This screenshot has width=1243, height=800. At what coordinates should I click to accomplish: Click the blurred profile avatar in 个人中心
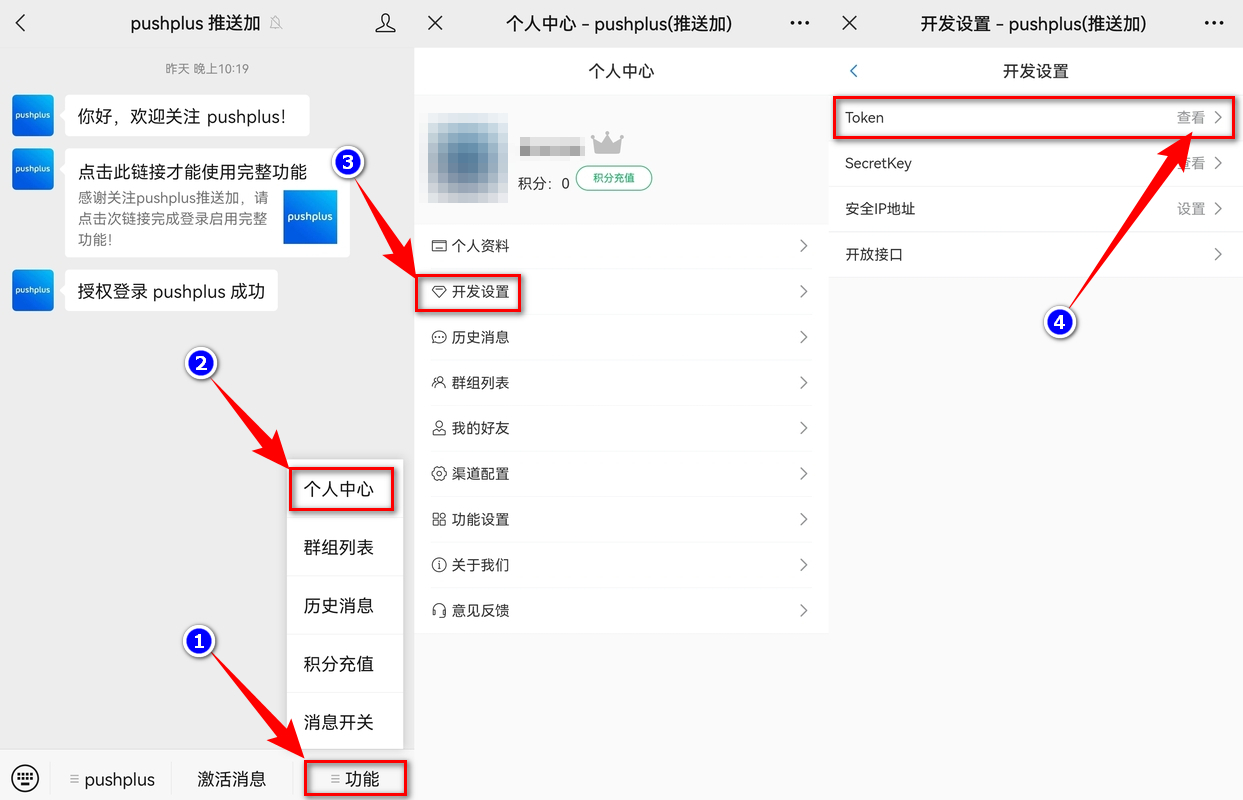[466, 157]
